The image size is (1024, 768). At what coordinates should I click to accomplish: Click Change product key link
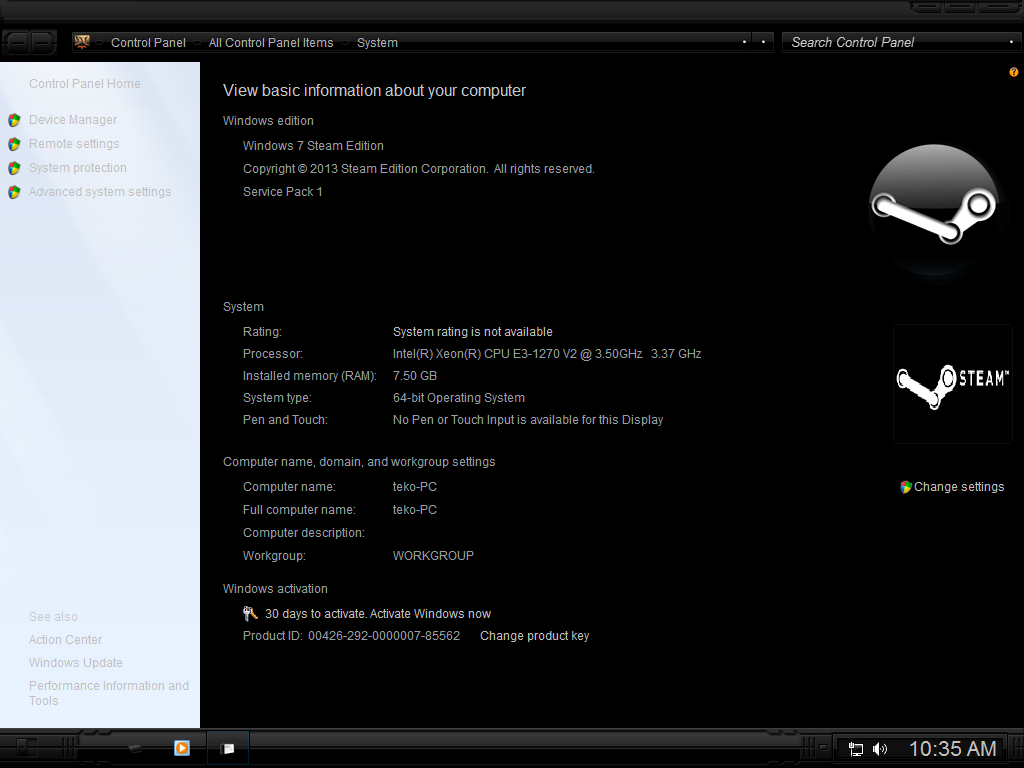(534, 636)
